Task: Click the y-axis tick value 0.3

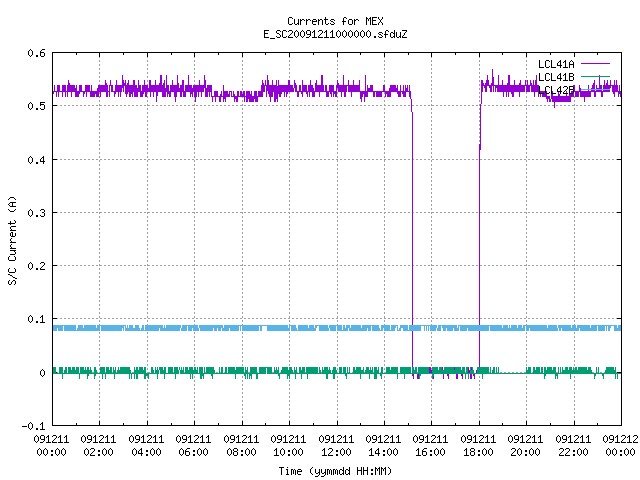Action: coord(36,213)
